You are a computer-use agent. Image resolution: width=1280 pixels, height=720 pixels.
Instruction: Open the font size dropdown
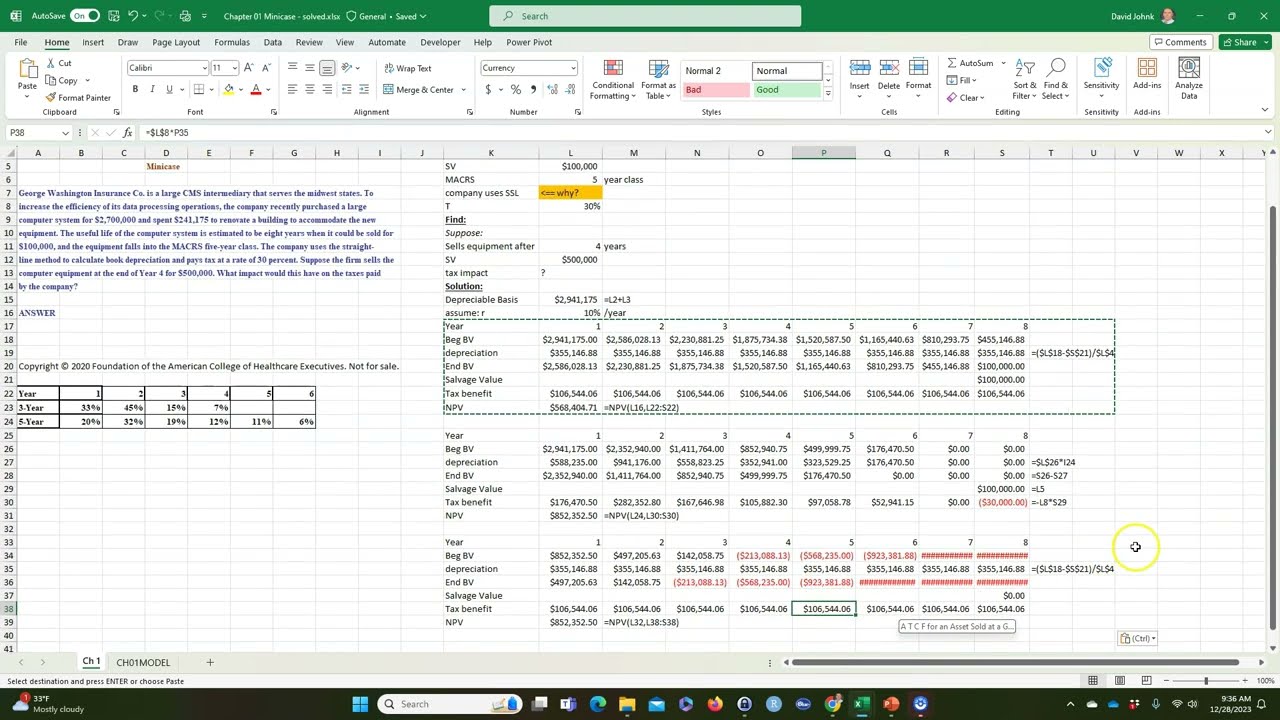[234, 68]
